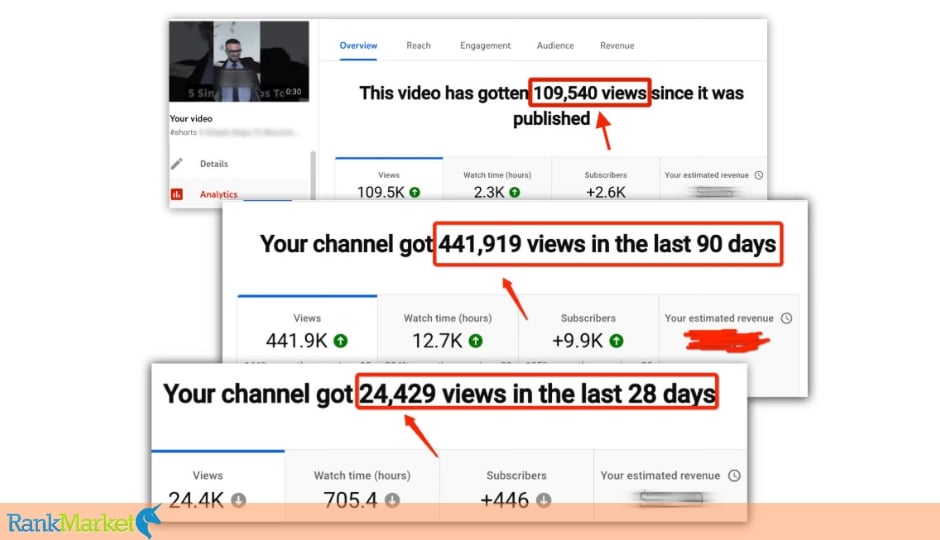
Task: Switch to the Reach tab
Action: pos(418,46)
